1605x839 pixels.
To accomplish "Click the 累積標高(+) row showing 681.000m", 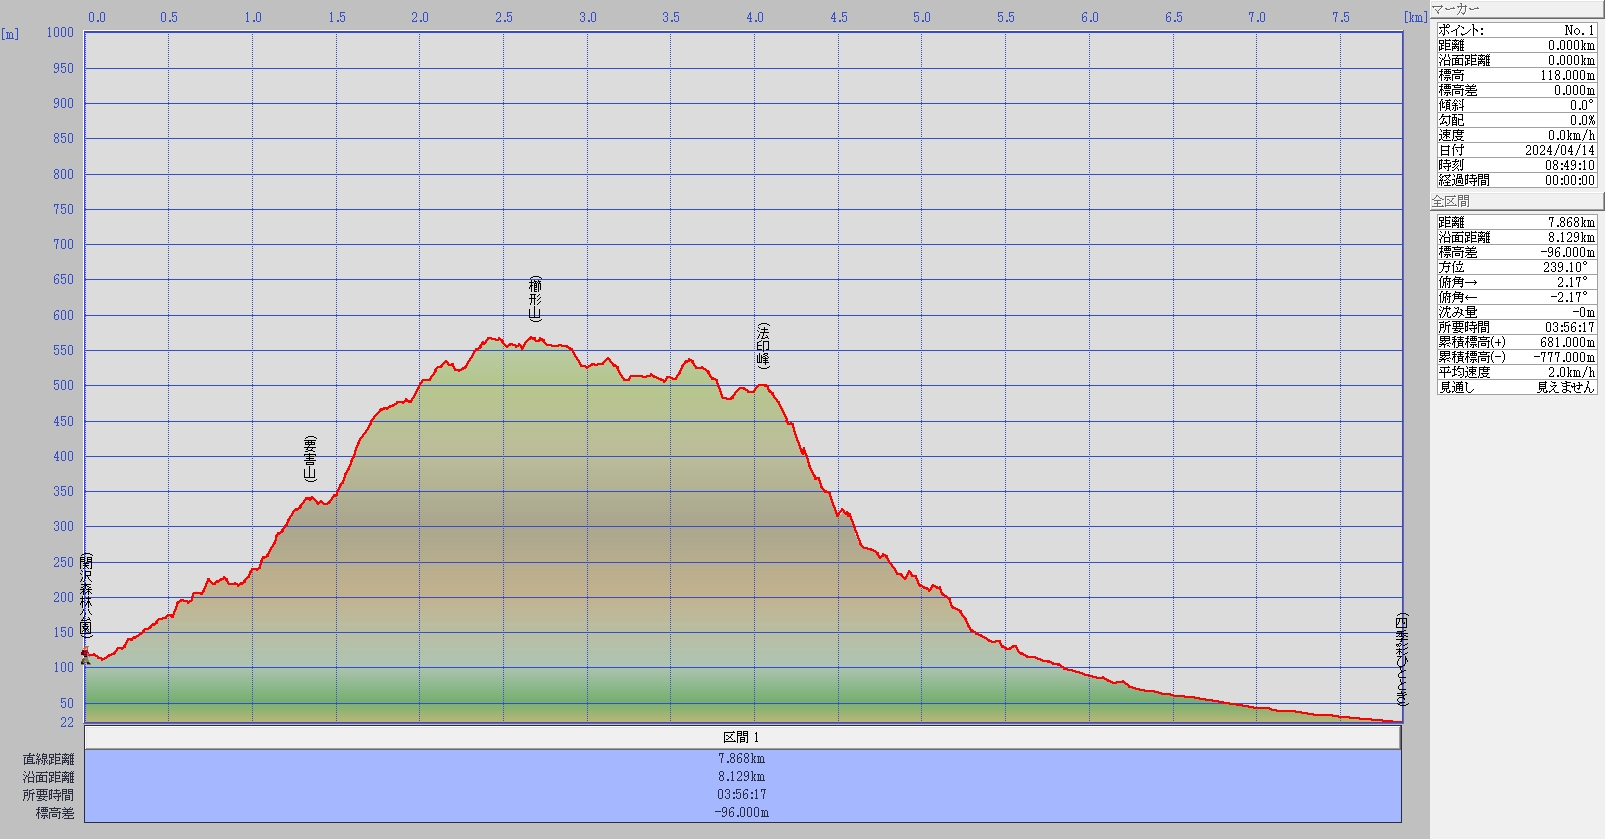I will [1516, 342].
